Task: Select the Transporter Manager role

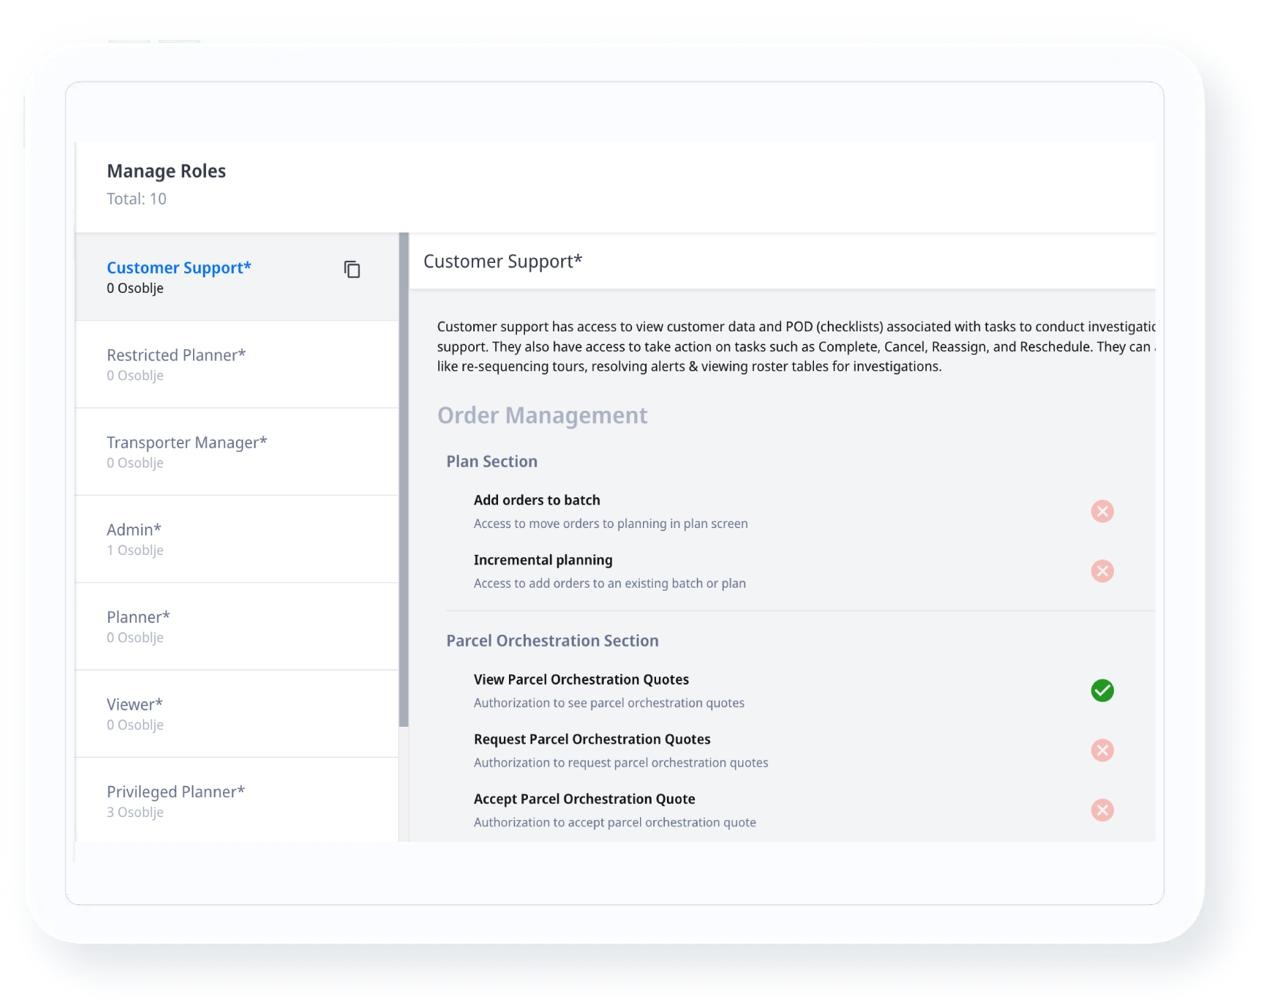Action: 187,442
